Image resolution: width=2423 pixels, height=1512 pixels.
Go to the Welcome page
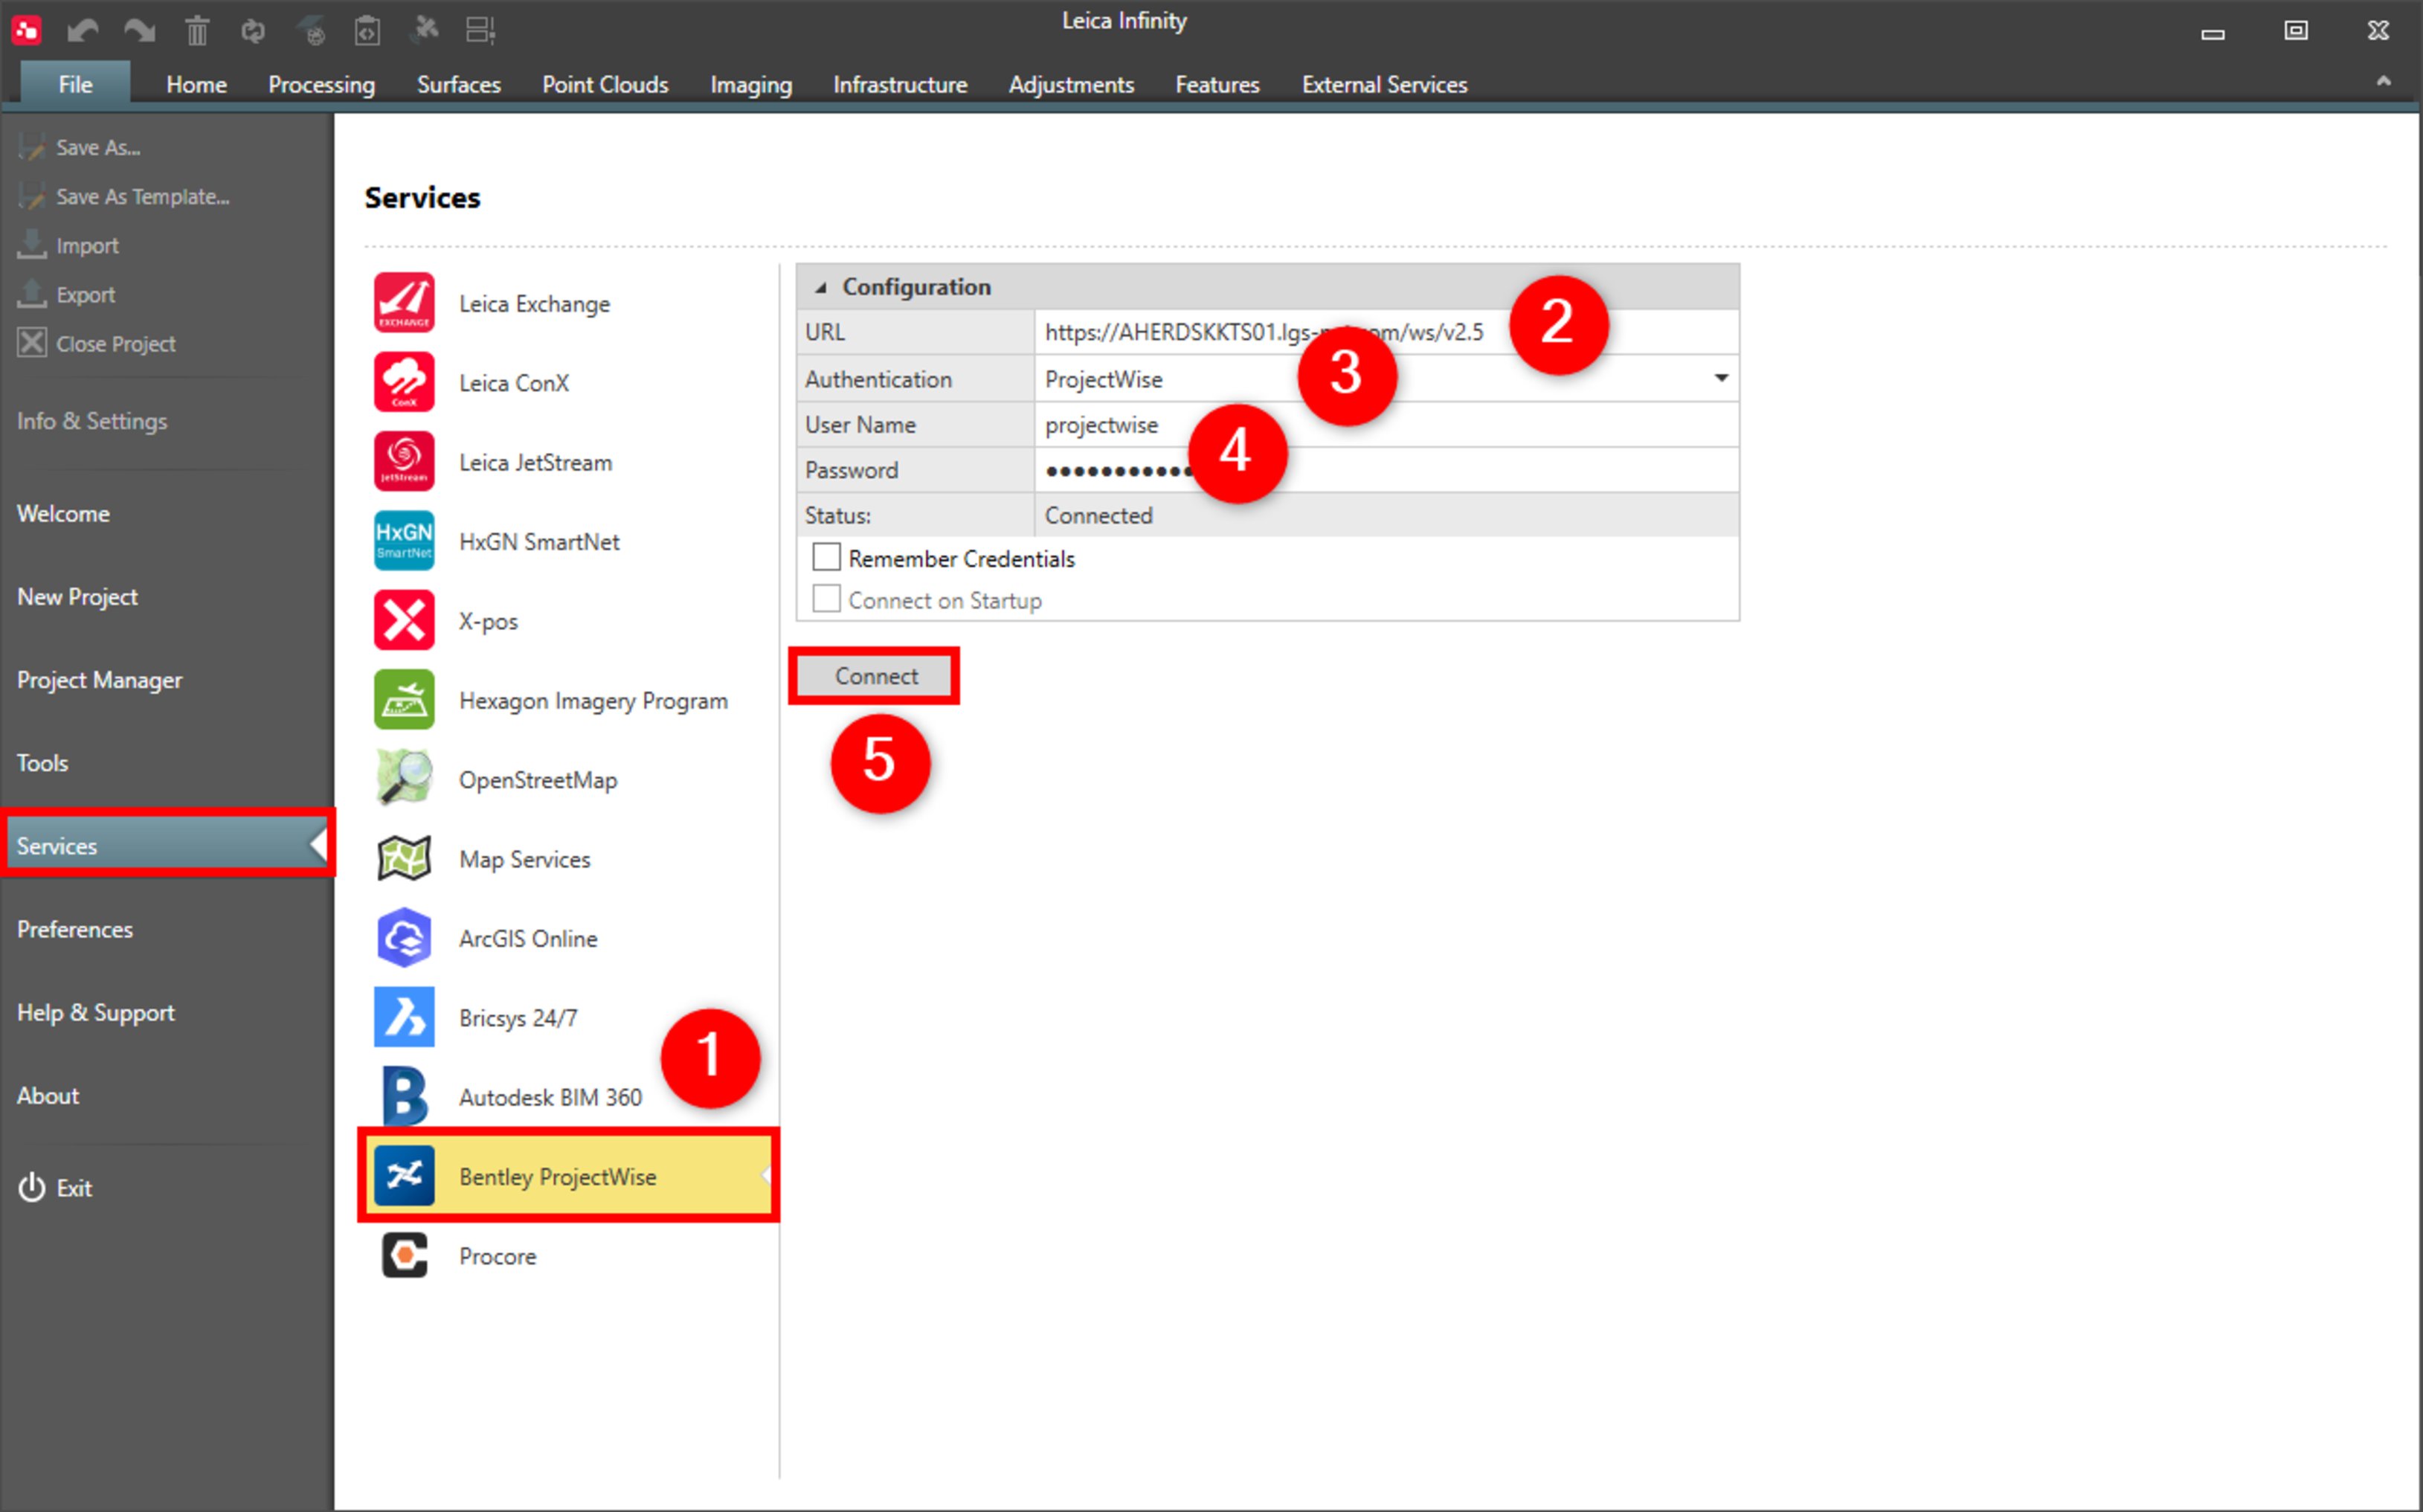(x=63, y=513)
